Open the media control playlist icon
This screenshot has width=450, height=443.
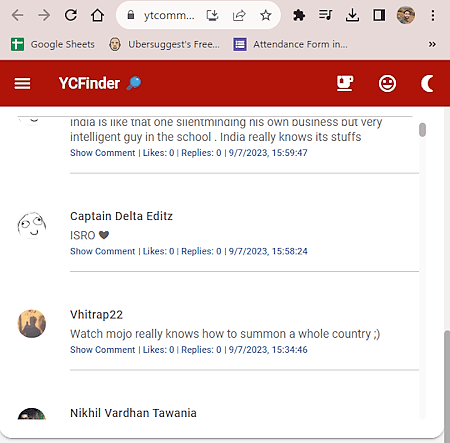pos(325,15)
